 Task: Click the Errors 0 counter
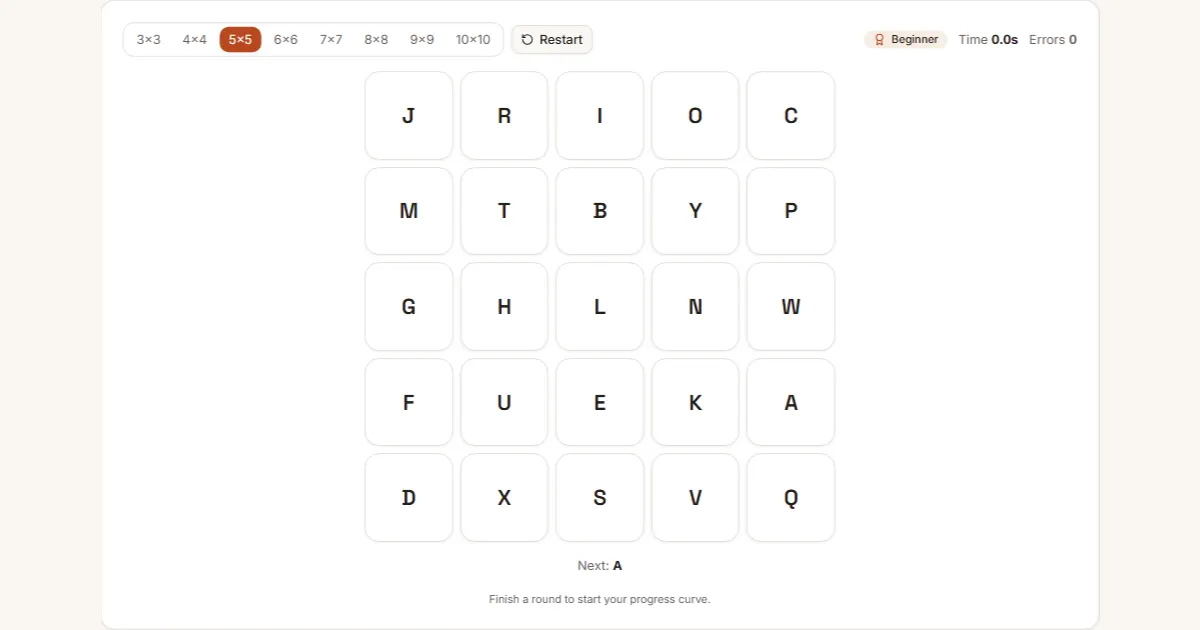click(x=1053, y=40)
